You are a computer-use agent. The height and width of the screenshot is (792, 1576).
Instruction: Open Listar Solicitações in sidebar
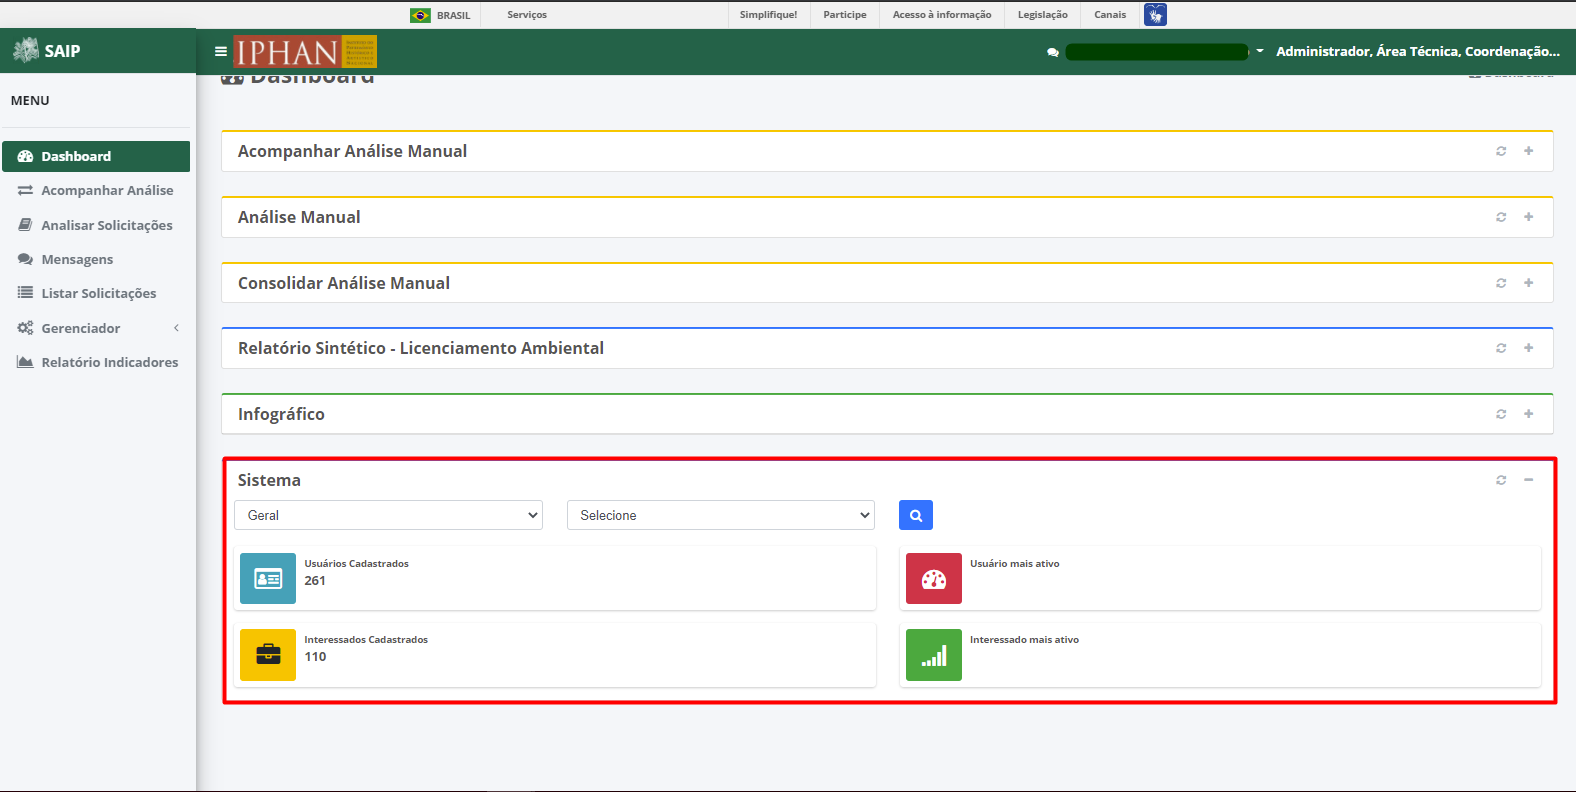pyautogui.click(x=96, y=293)
